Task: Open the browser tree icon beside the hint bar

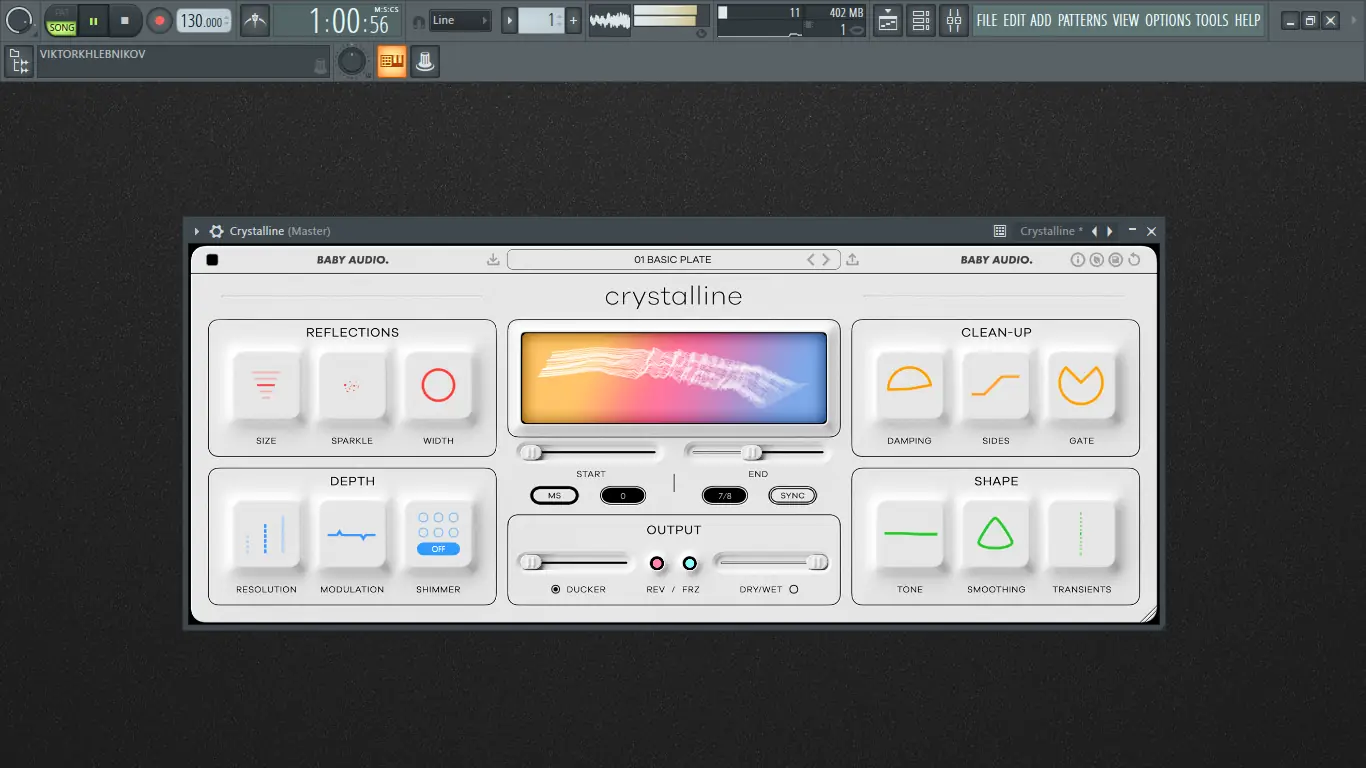Action: tap(18, 62)
